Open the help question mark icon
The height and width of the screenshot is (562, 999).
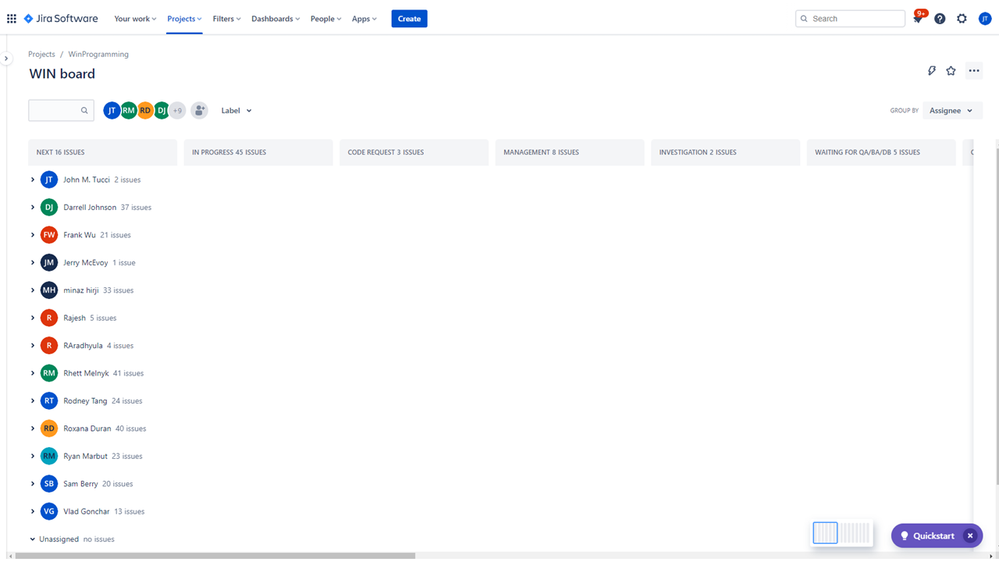[940, 18]
